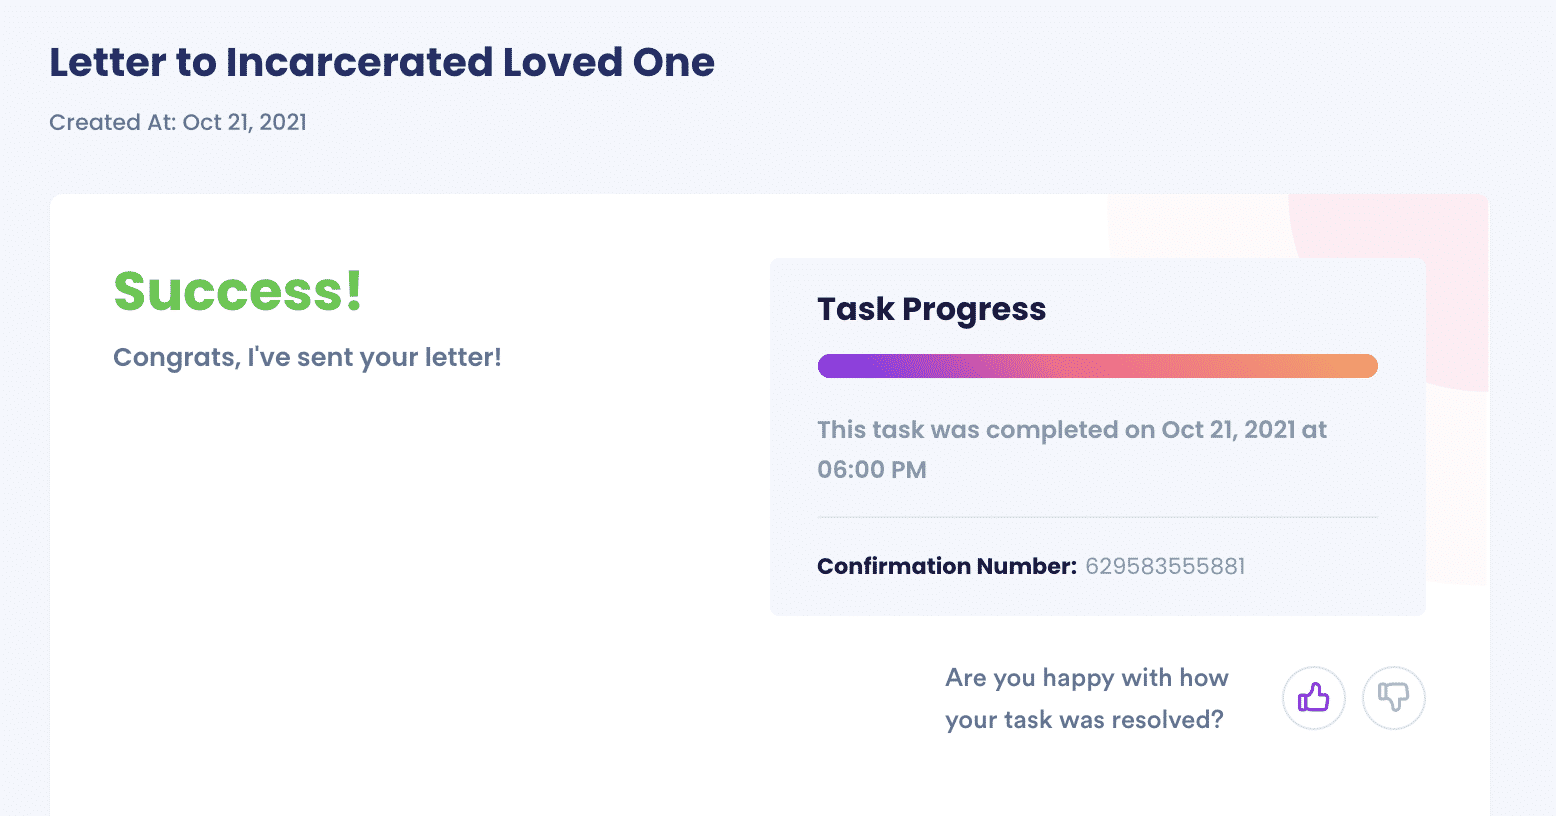Click the thumbs up feedback icon

coord(1314,698)
